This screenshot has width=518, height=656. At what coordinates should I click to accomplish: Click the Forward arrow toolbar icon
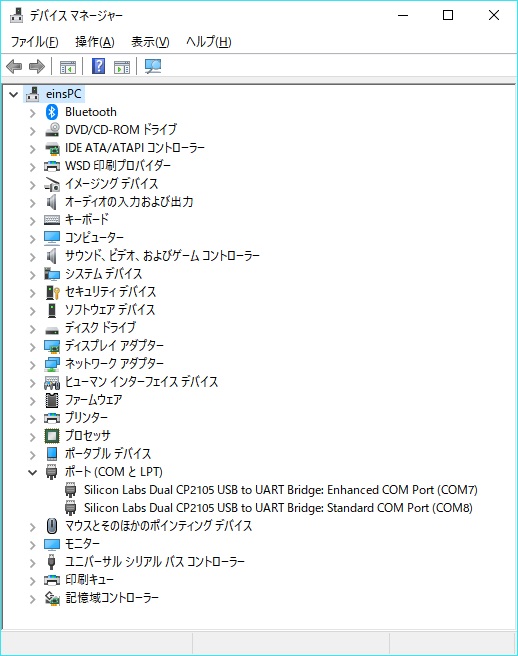click(37, 66)
